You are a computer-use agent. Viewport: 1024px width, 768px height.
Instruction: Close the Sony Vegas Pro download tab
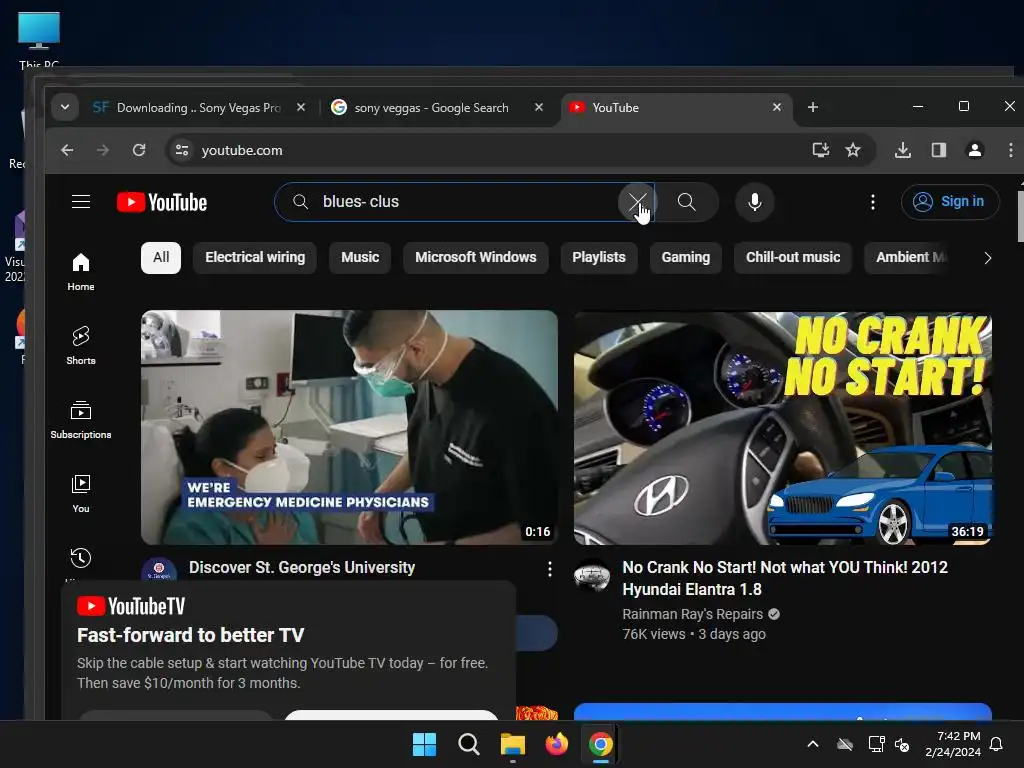point(300,107)
